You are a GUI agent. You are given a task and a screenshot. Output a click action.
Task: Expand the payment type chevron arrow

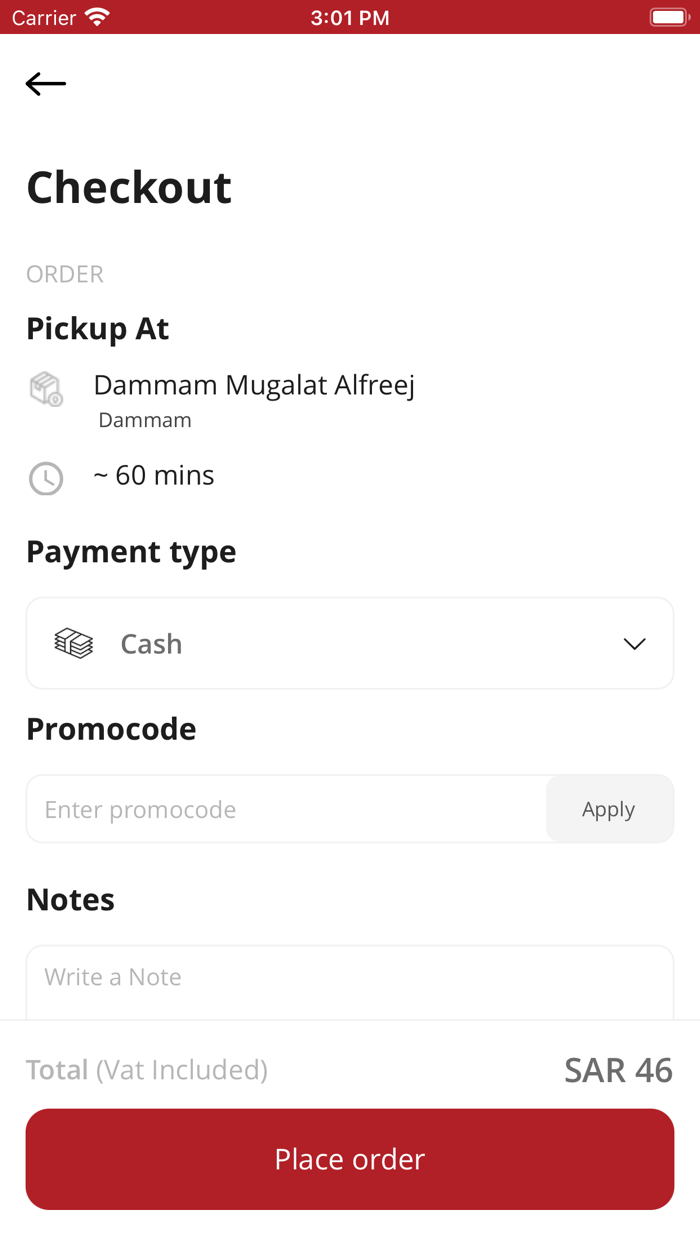click(x=634, y=644)
